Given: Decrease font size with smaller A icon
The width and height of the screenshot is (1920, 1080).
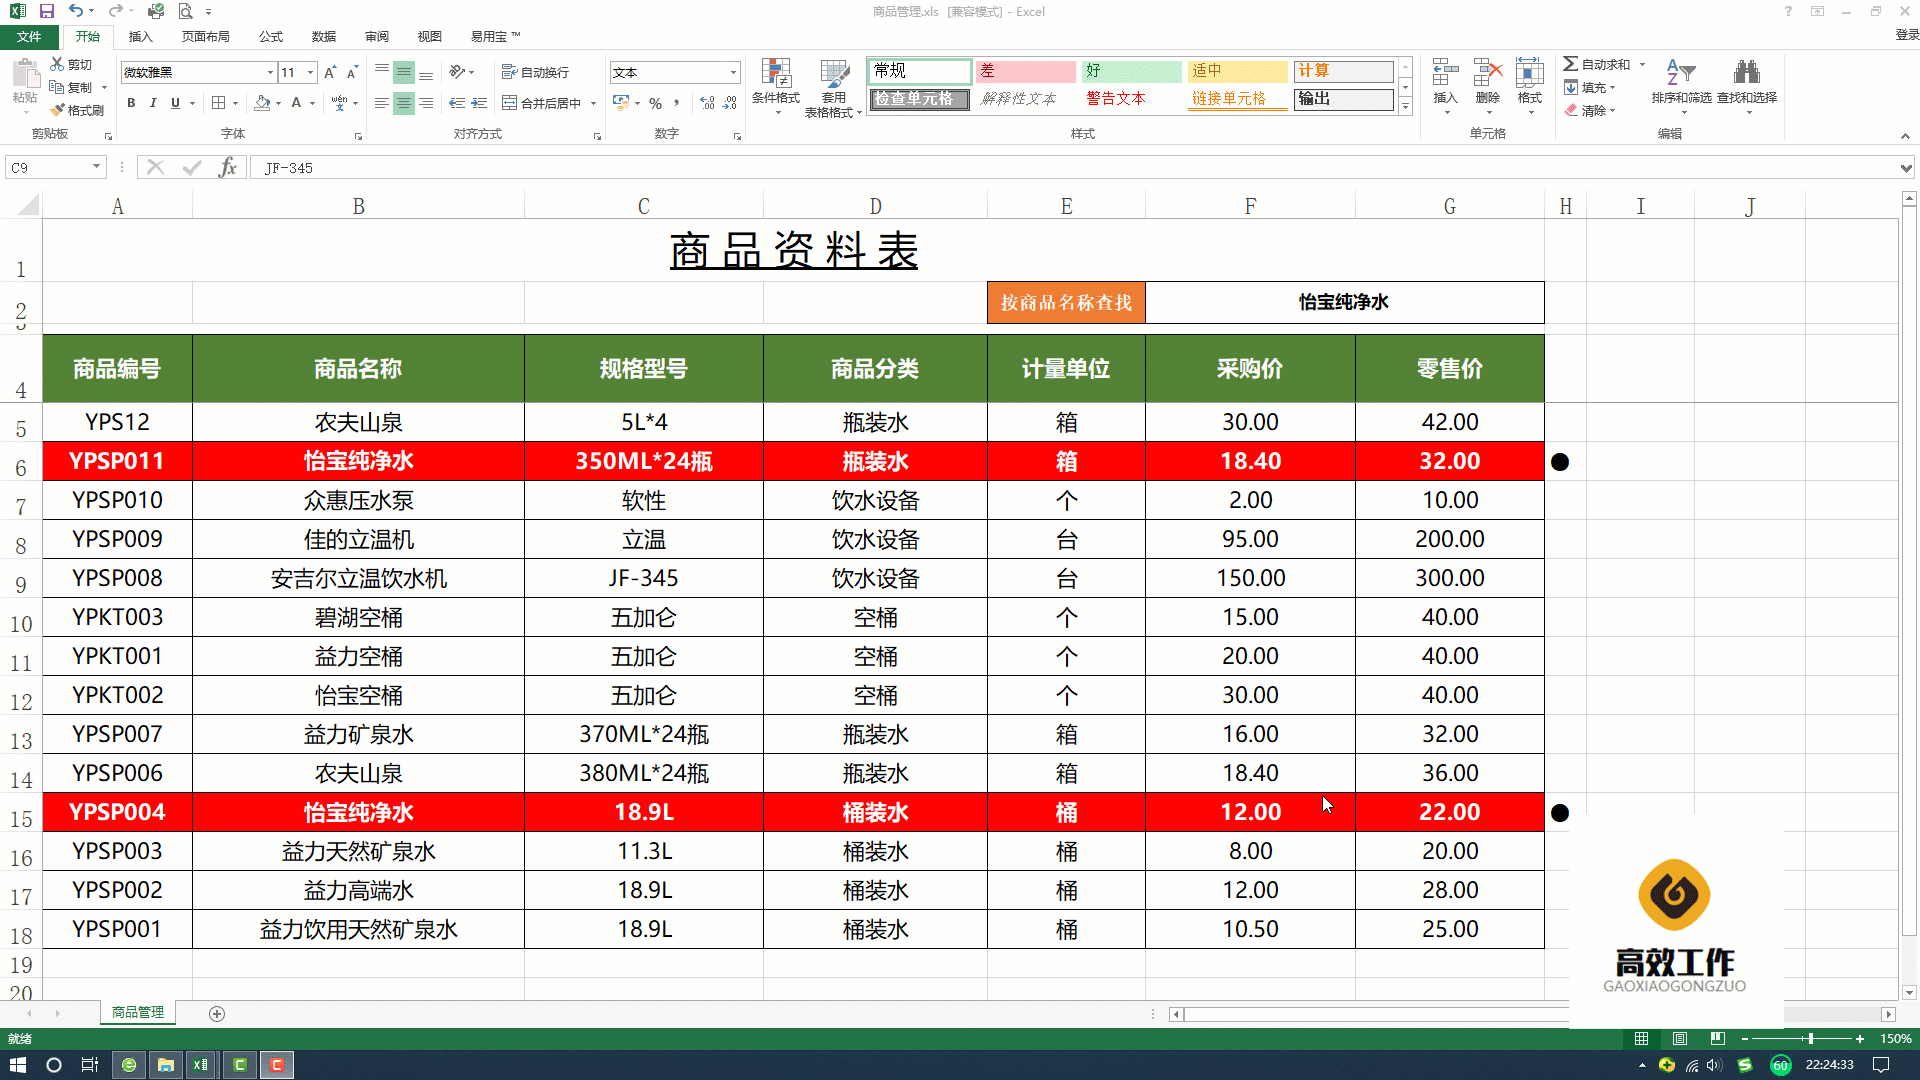Looking at the screenshot, I should tap(352, 72).
